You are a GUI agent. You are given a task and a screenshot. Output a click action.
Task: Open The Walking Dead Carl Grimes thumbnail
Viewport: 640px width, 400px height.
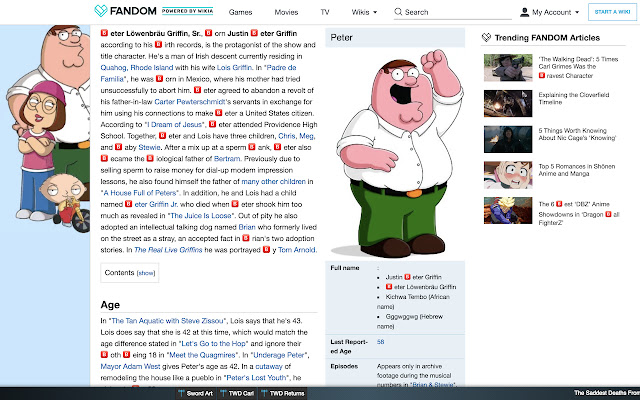tap(508, 68)
